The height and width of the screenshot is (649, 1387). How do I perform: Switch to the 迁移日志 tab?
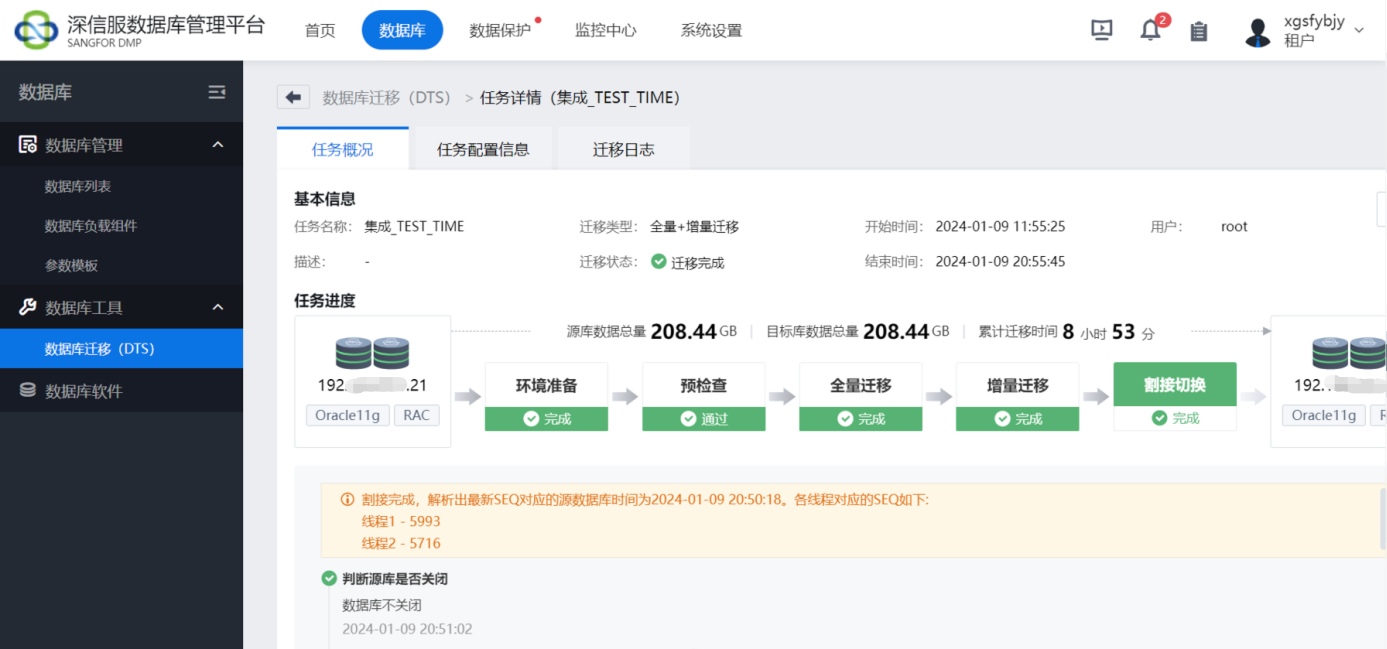623,147
